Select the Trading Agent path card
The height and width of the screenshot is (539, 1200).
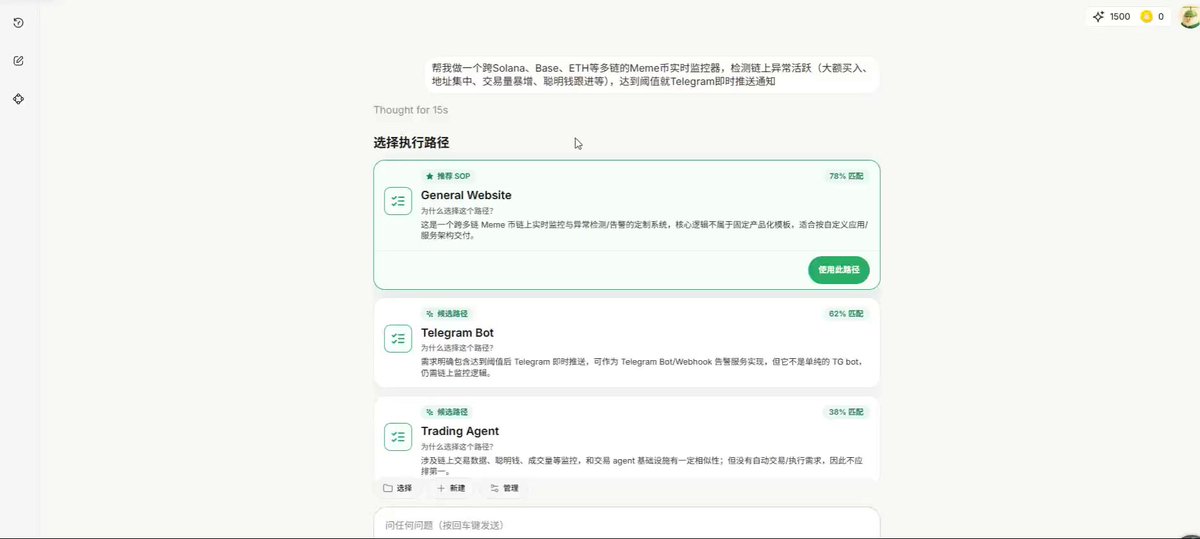click(627, 439)
